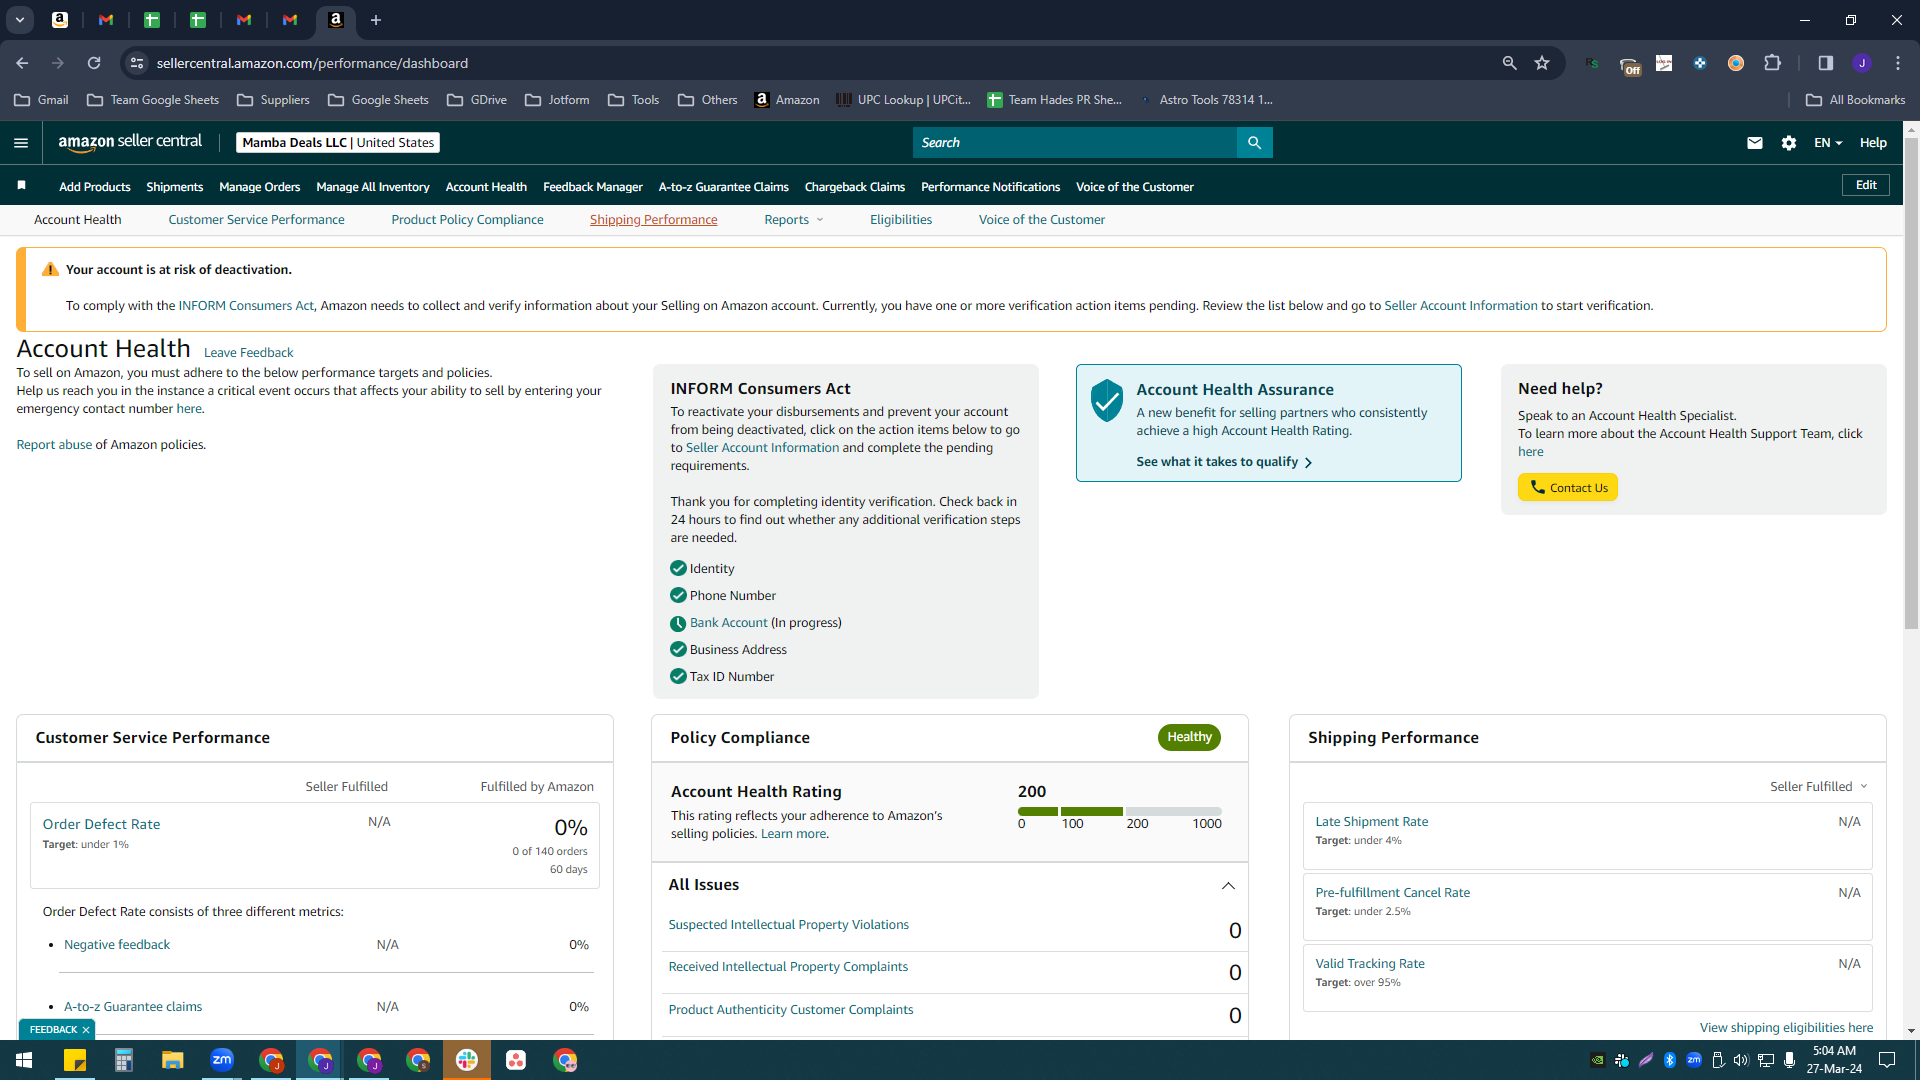The width and height of the screenshot is (1920, 1080).
Task: Click the bookmark flag icon in nav bar
Action: click(x=21, y=185)
